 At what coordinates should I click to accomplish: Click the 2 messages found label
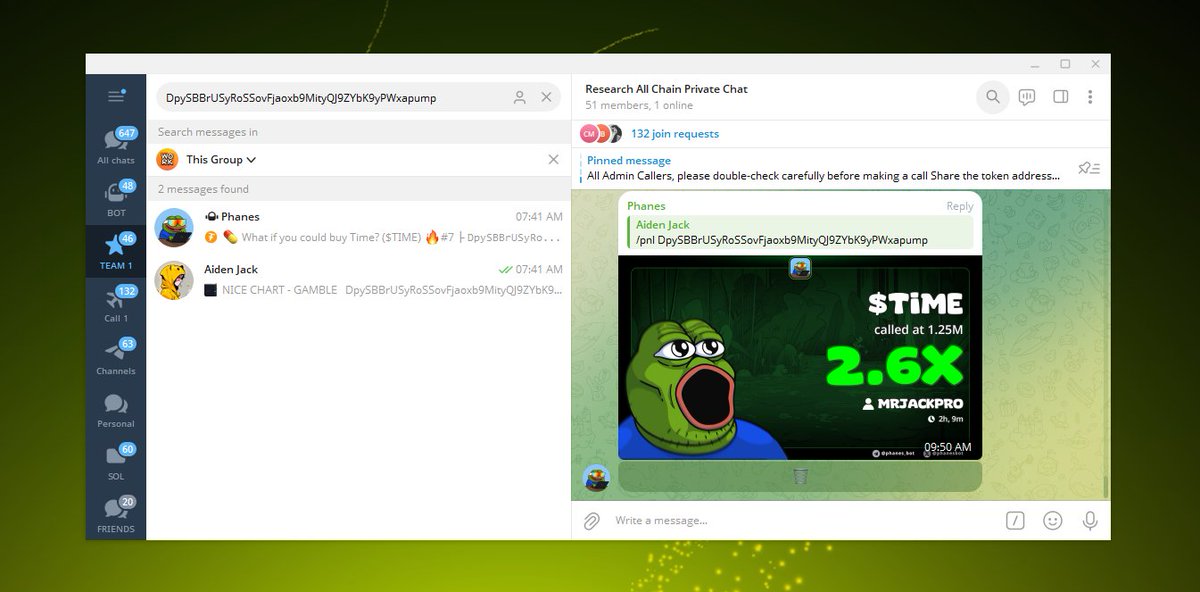click(203, 189)
